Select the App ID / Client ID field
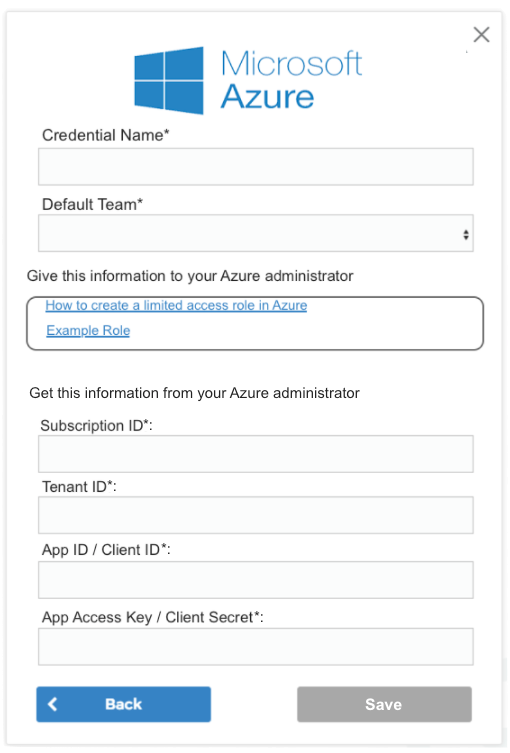 point(255,580)
